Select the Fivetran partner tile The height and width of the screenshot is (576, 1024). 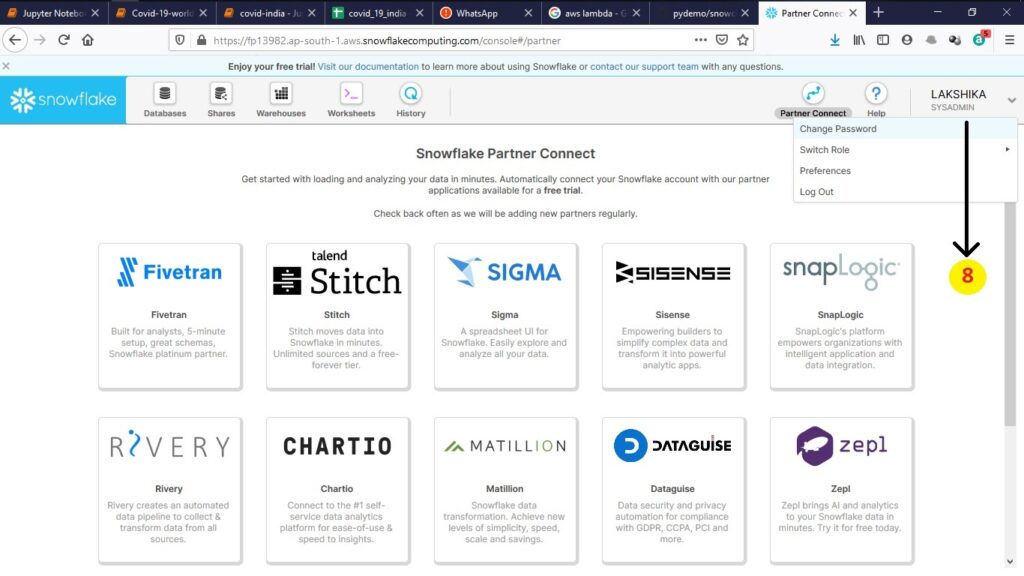click(x=169, y=315)
